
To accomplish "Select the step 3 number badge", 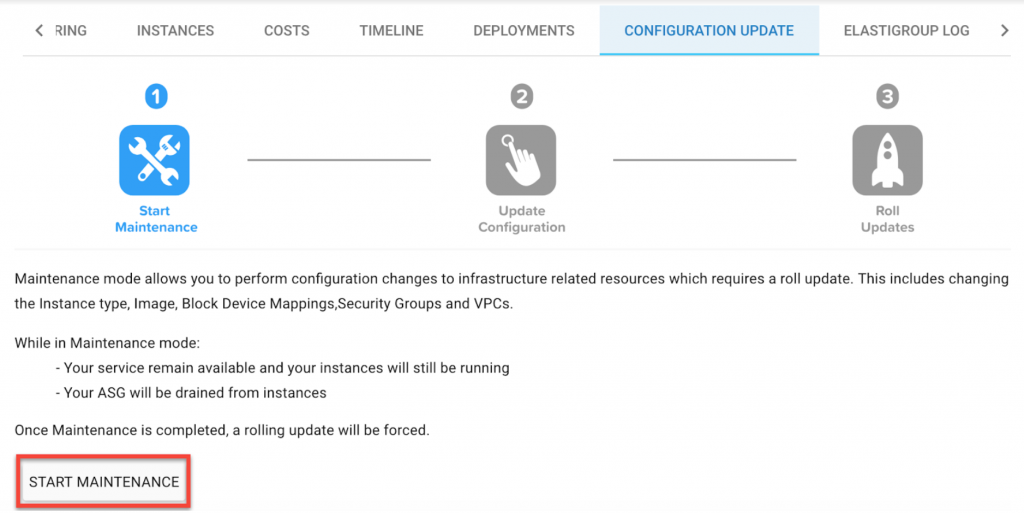I will (x=887, y=97).
